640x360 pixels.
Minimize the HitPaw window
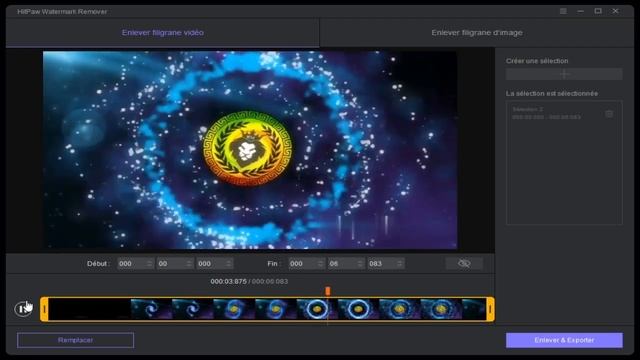point(580,11)
